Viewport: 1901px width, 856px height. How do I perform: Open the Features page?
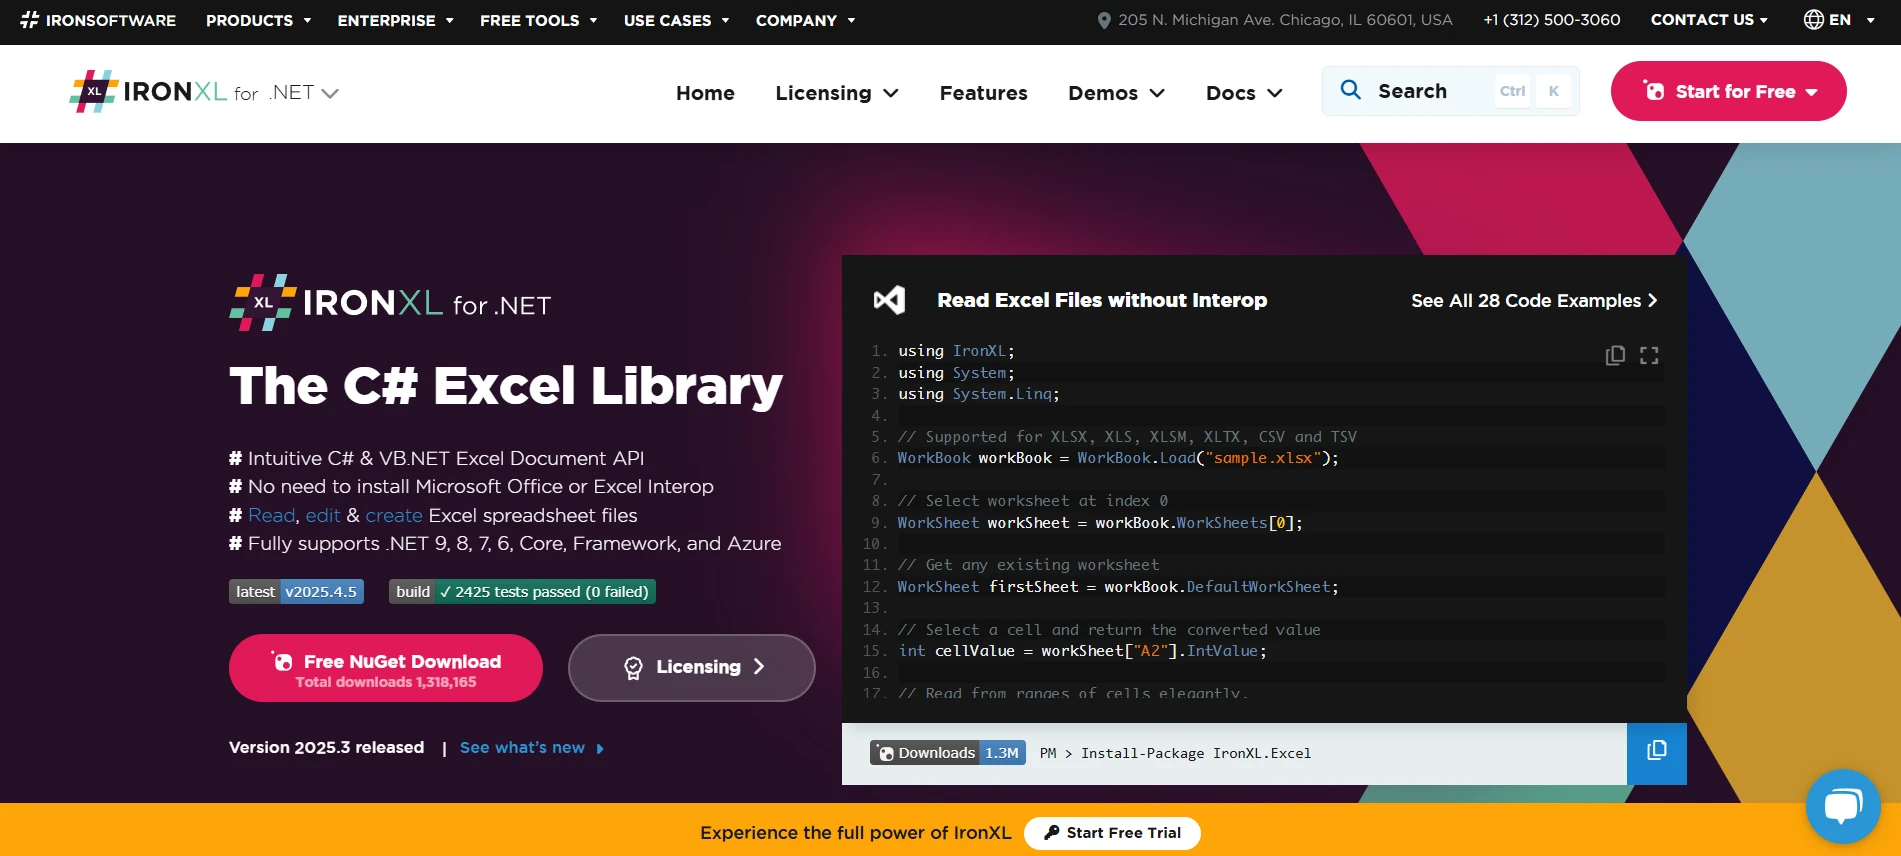click(983, 93)
